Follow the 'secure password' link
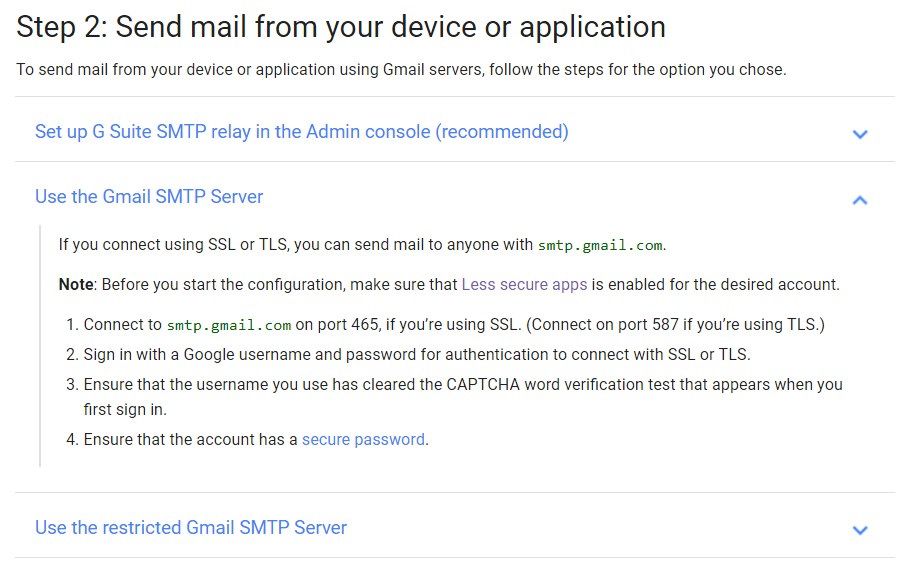The height and width of the screenshot is (572, 910). [363, 439]
